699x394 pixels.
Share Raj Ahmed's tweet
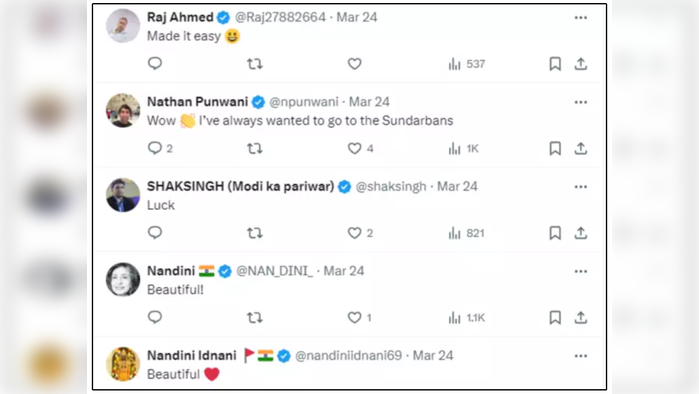point(580,64)
